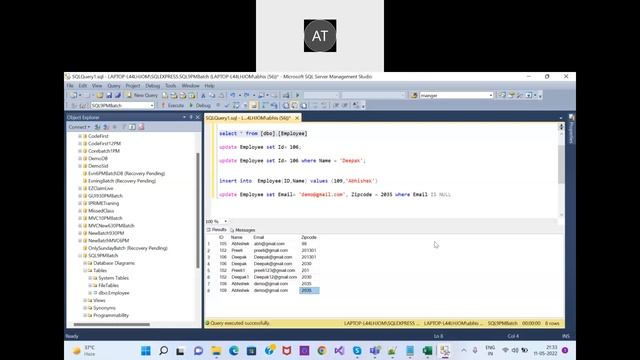The height and width of the screenshot is (360, 640).
Task: Click the Save icon in the toolbar
Action: [109, 95]
